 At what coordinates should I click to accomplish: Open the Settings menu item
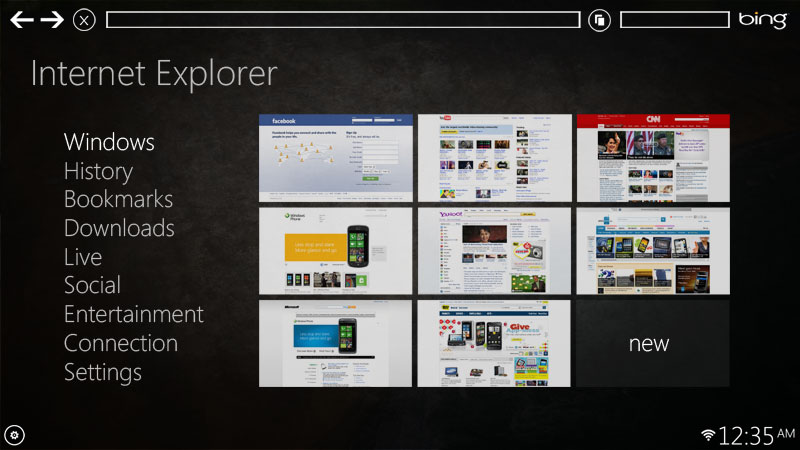pos(103,372)
